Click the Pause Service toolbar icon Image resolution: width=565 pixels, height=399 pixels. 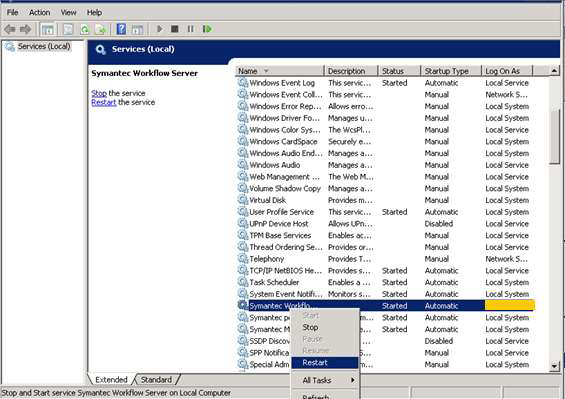tap(191, 29)
